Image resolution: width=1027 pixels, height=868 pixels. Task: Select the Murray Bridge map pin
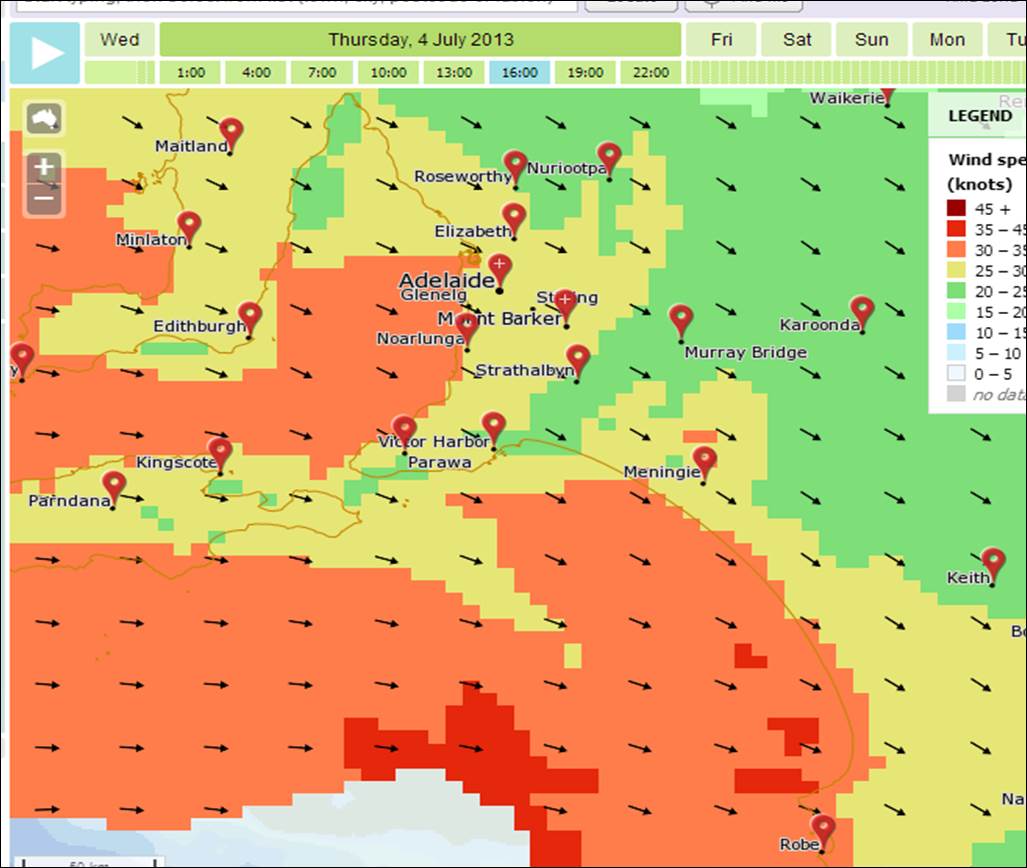(x=681, y=321)
